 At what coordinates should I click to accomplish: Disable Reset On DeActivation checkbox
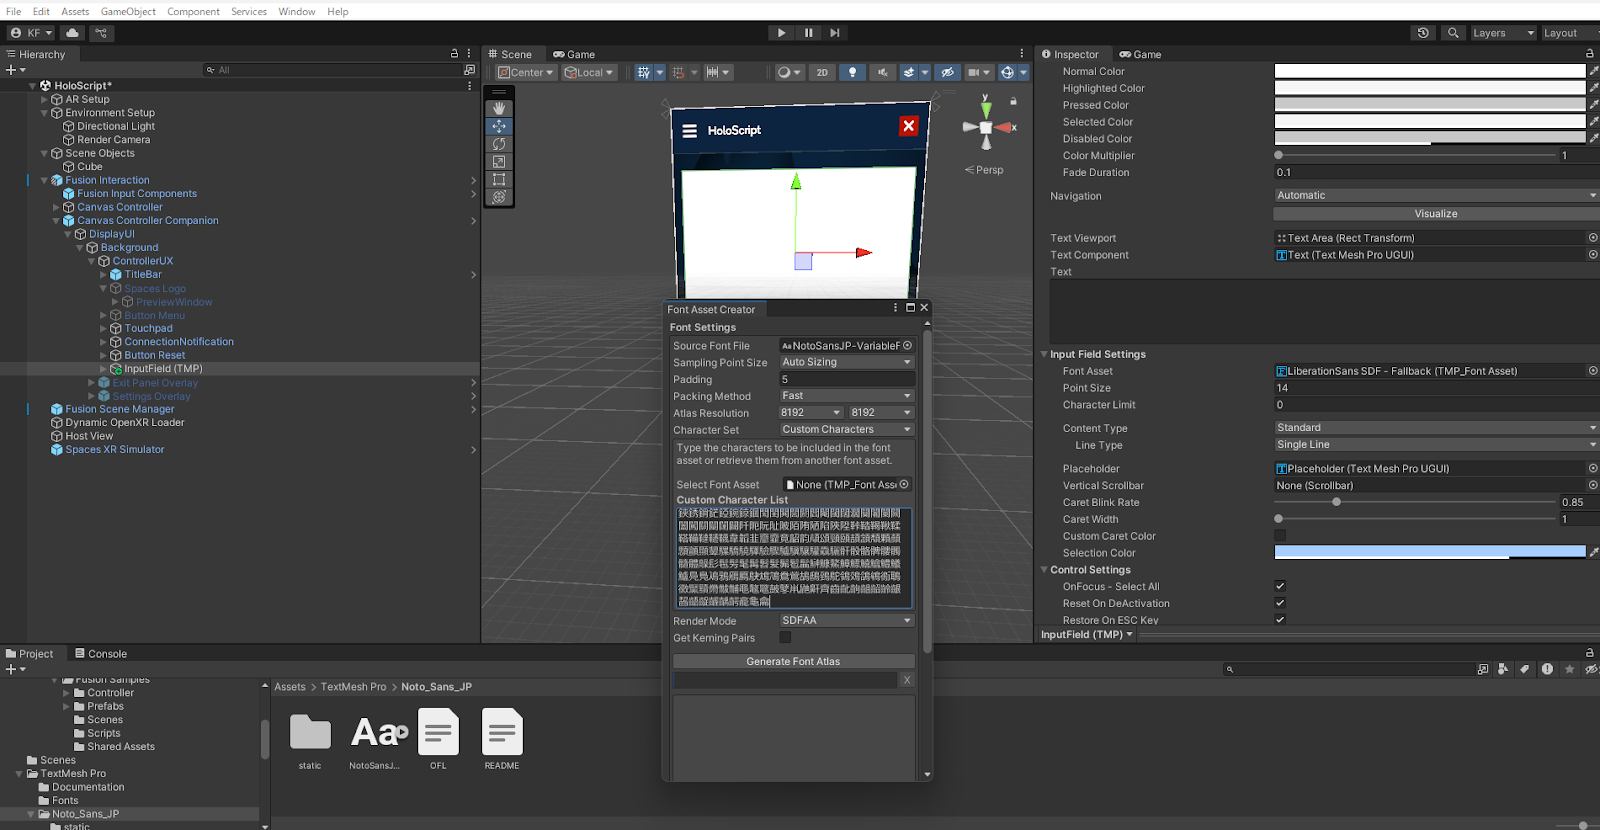1280,604
